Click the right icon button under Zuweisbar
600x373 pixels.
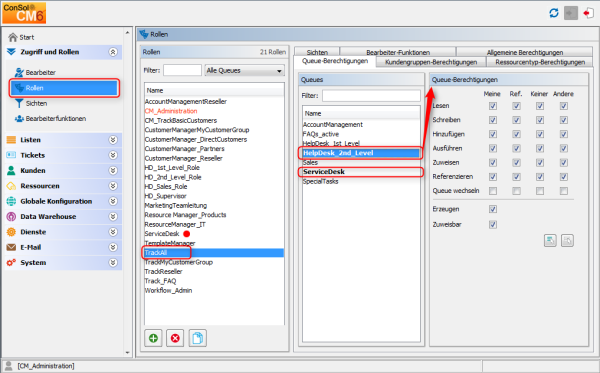(x=567, y=240)
